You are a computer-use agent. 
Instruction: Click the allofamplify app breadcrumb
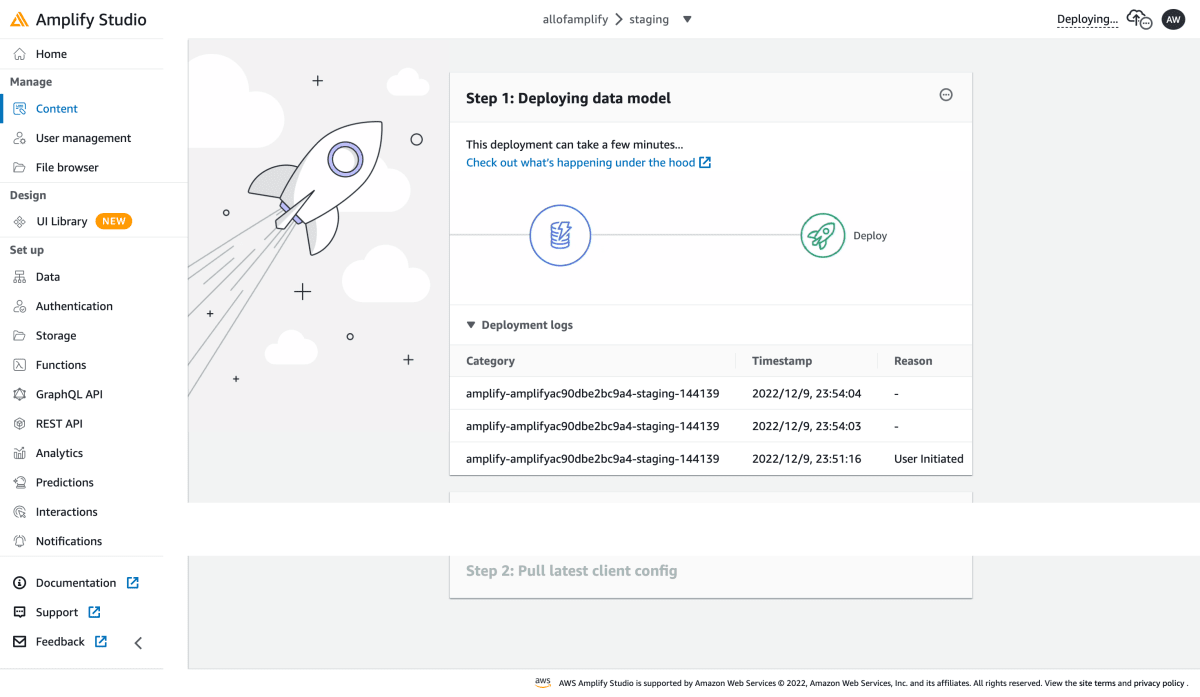tap(575, 19)
